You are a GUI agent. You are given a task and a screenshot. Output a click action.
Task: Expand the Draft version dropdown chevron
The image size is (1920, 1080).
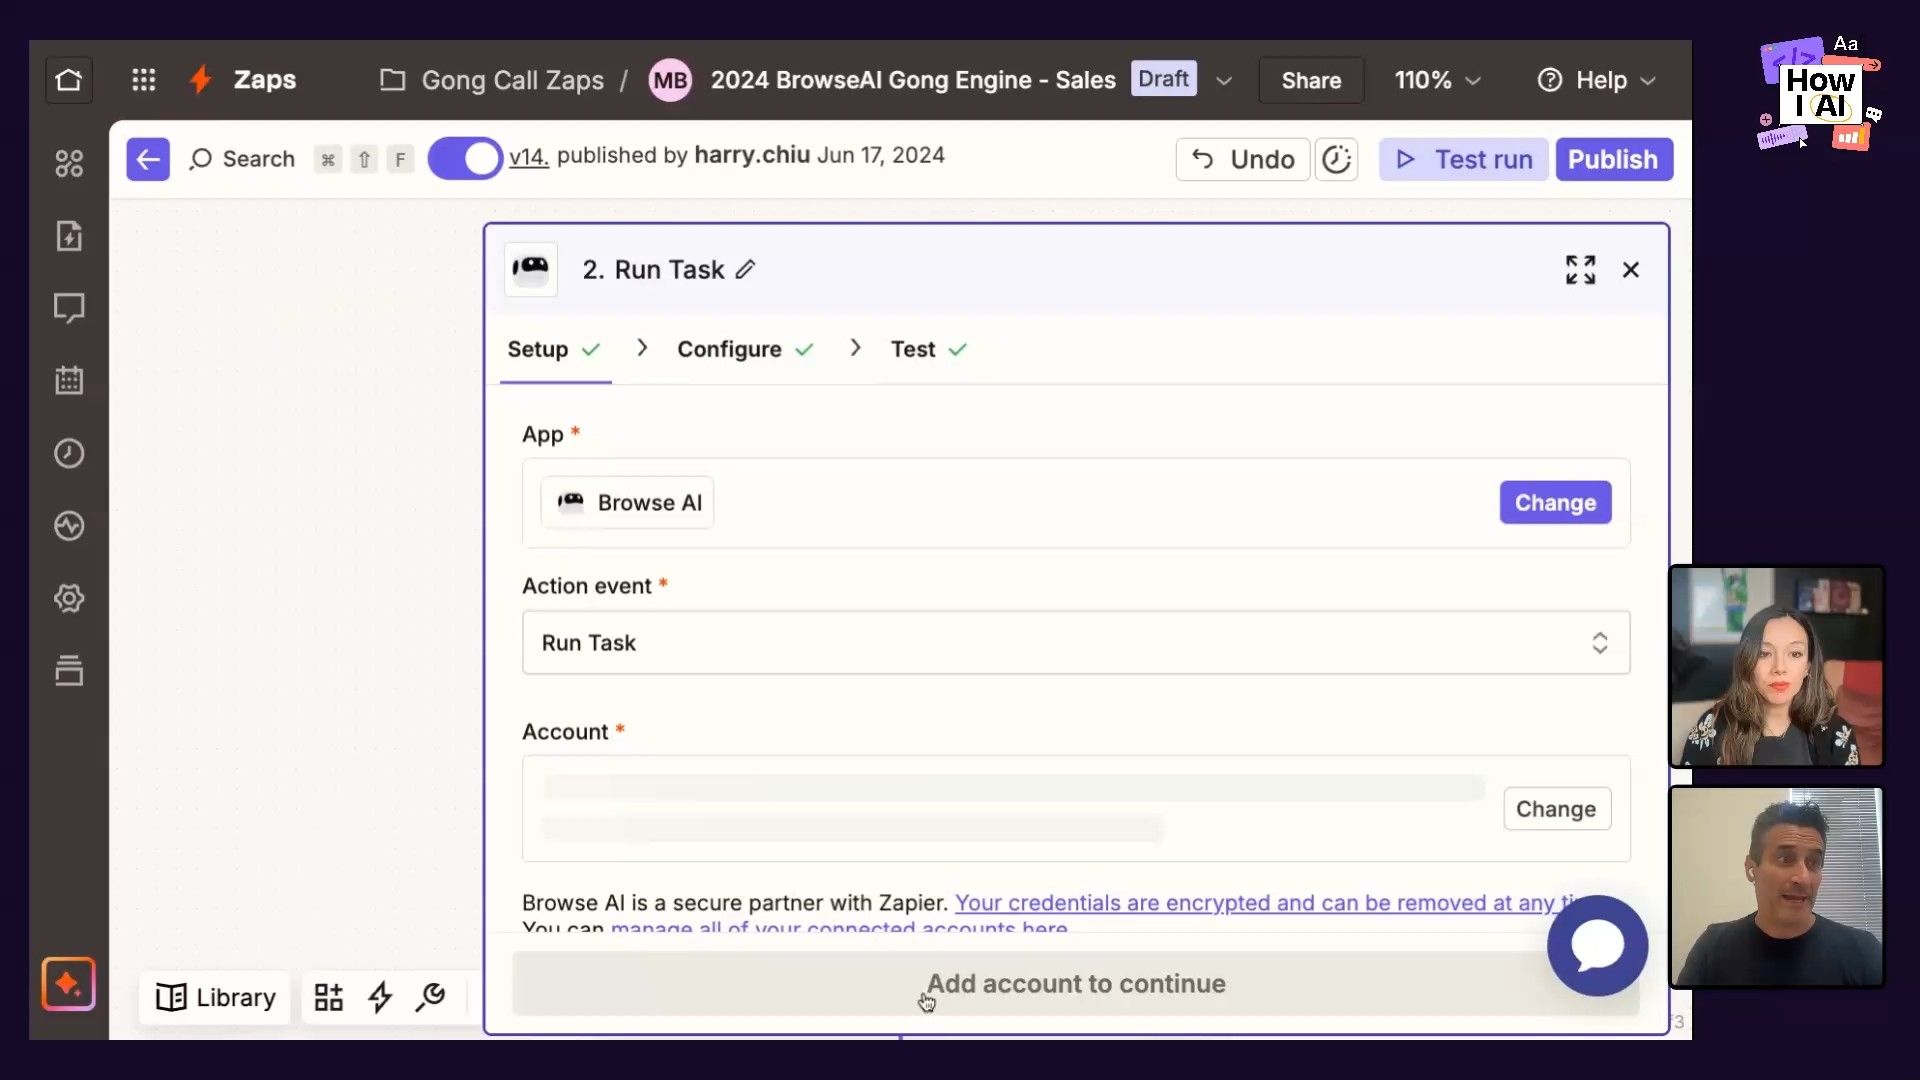pos(1224,81)
